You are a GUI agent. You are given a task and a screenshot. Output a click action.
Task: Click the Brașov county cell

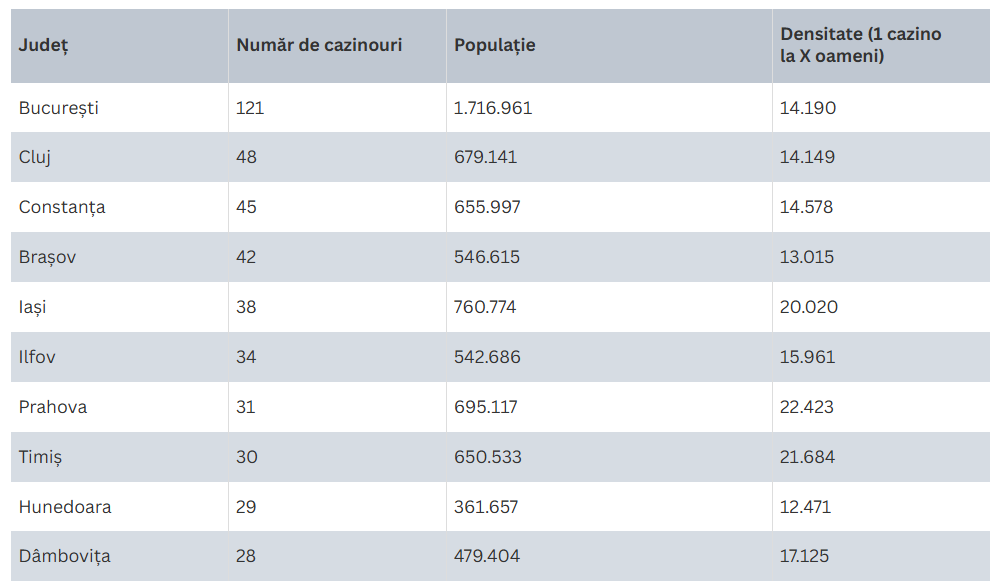tap(47, 257)
